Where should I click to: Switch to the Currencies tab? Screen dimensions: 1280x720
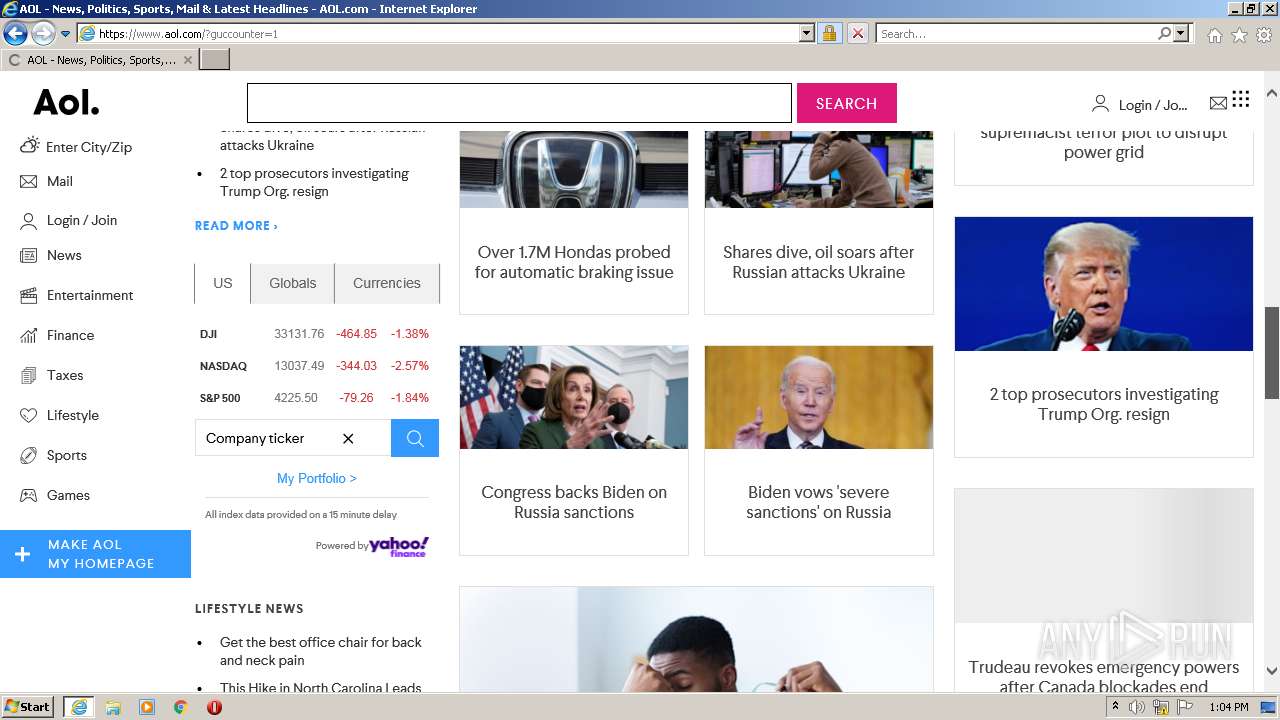coord(386,283)
